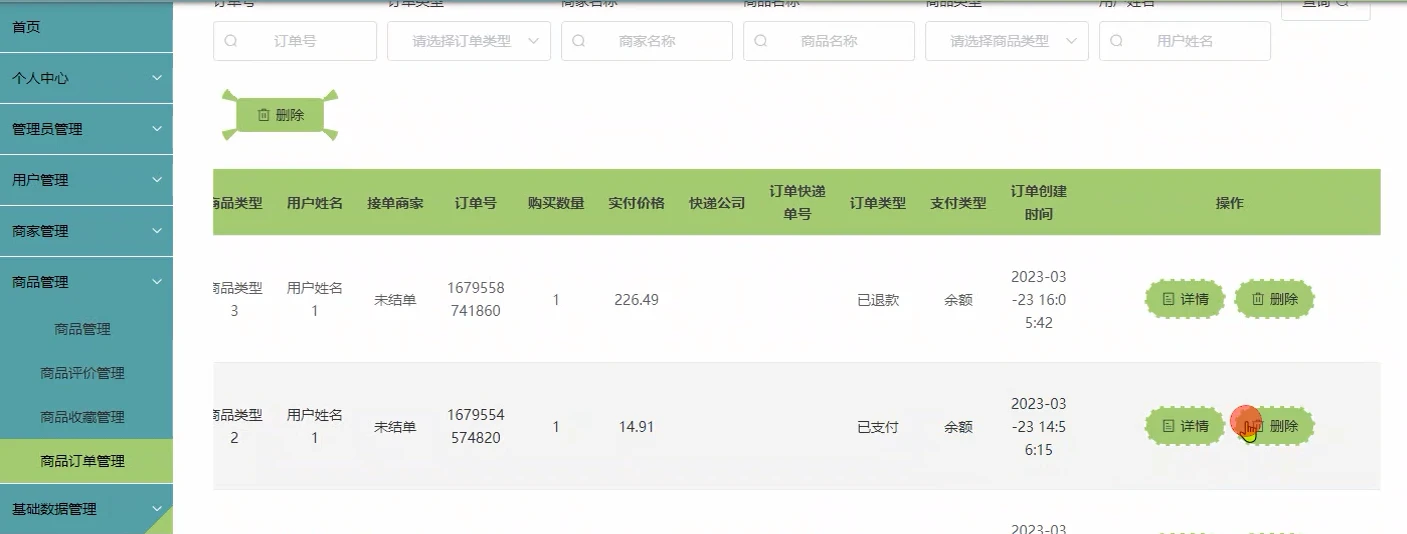Click the trash icon on the top 删除 button

264,115
